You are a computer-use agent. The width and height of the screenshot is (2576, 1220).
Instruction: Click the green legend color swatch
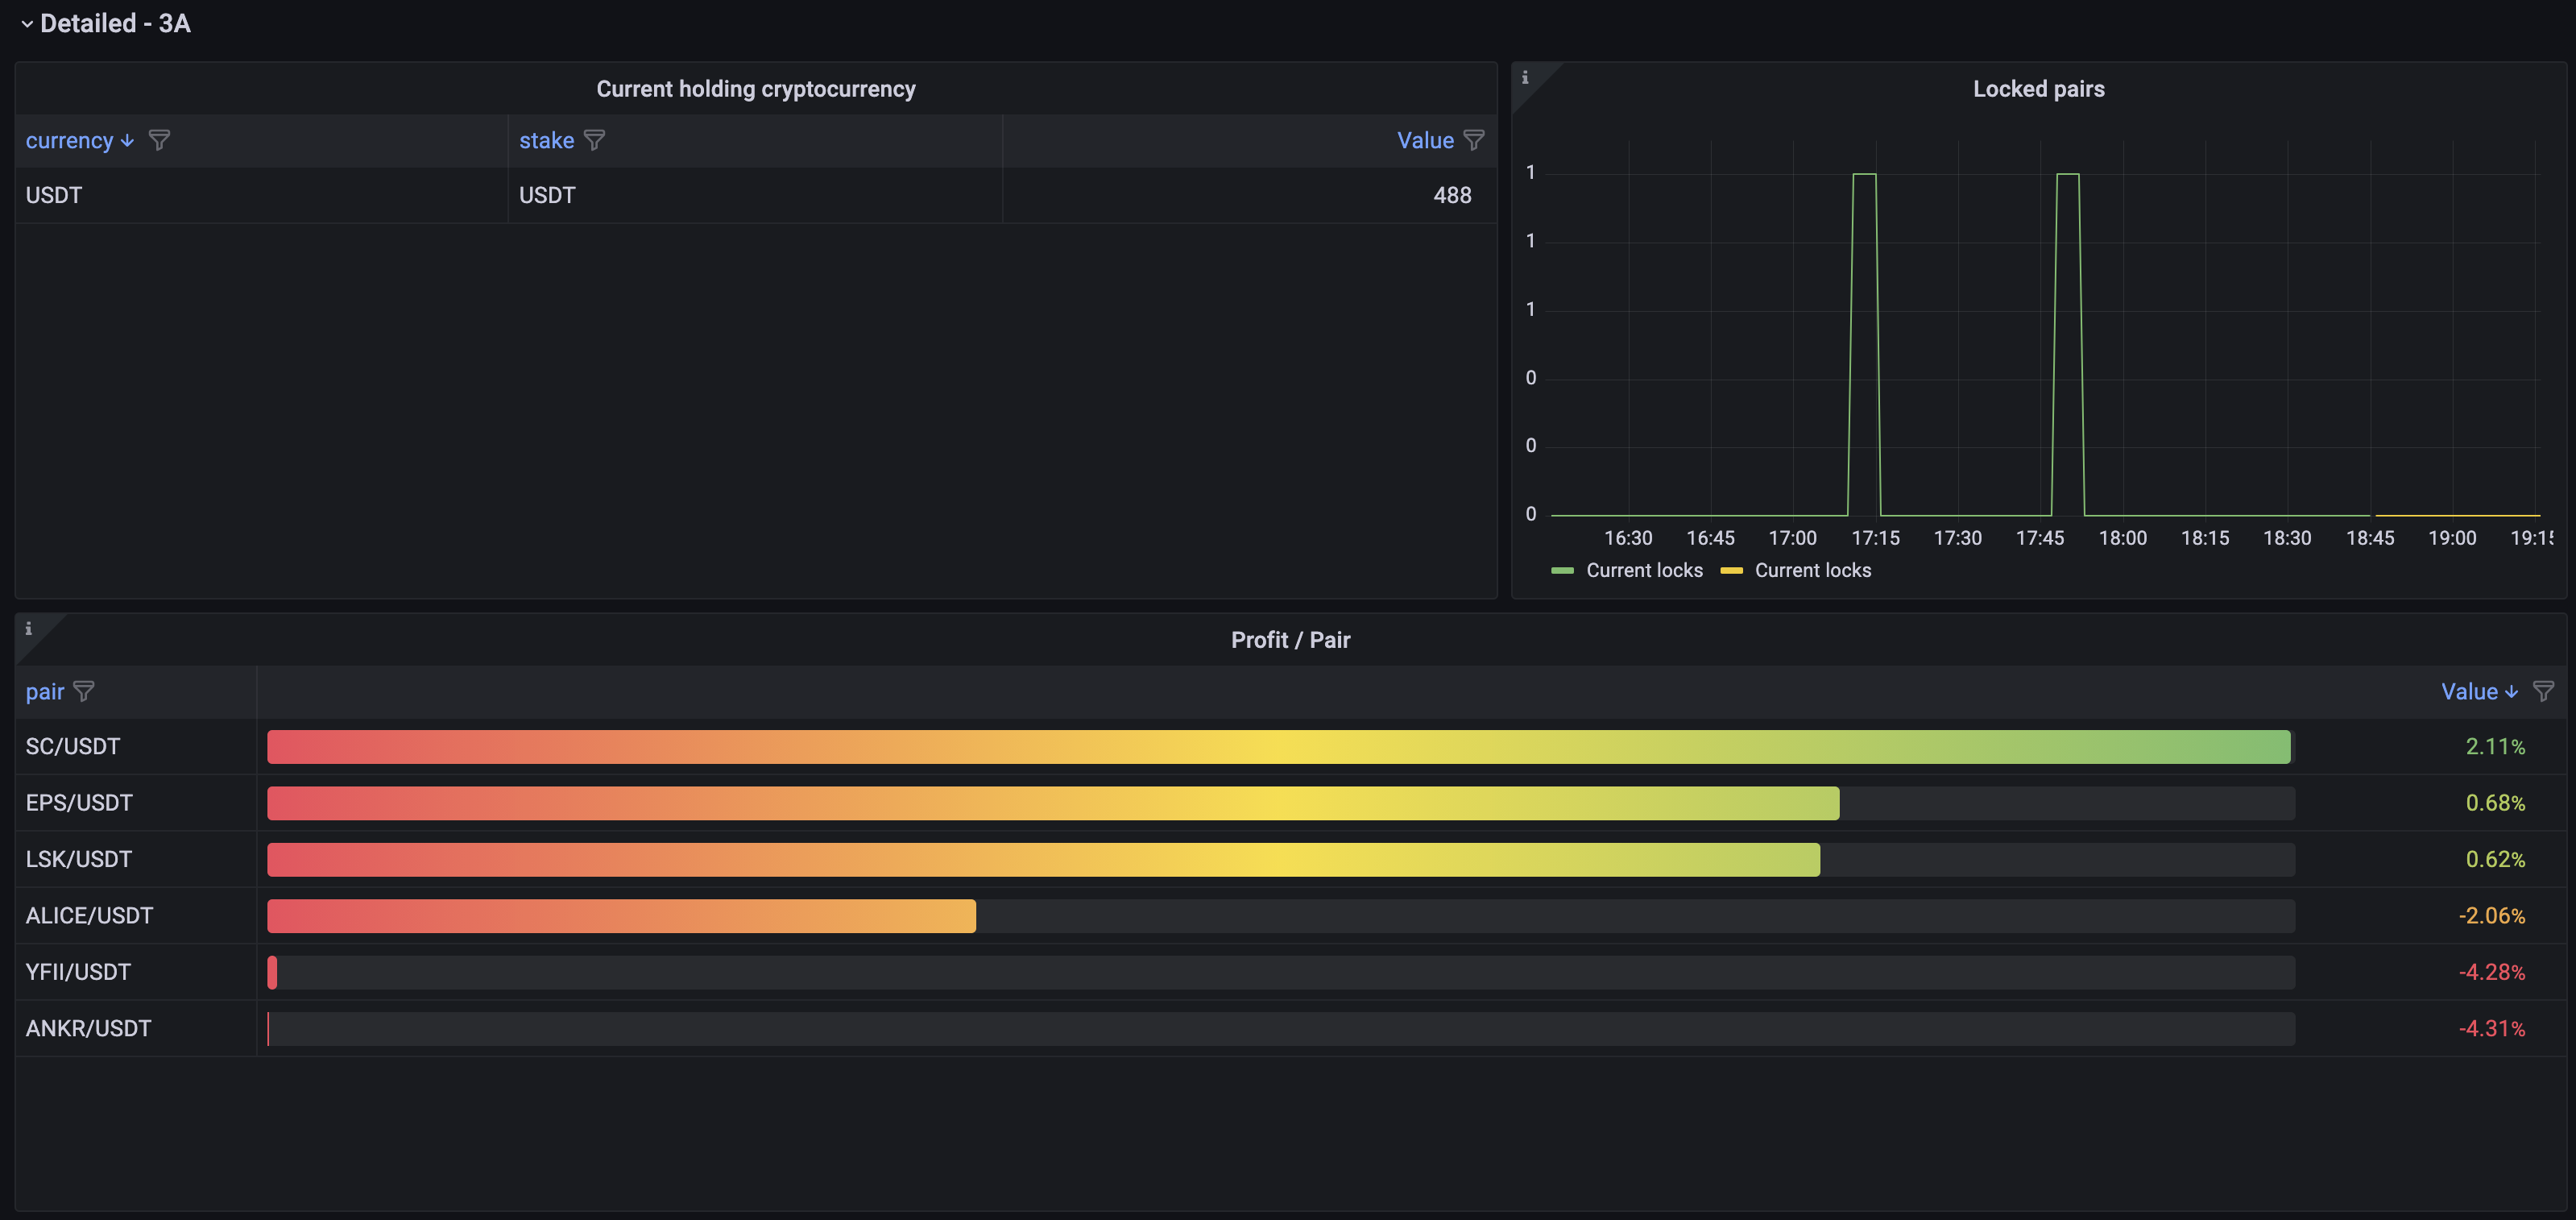click(x=1562, y=570)
